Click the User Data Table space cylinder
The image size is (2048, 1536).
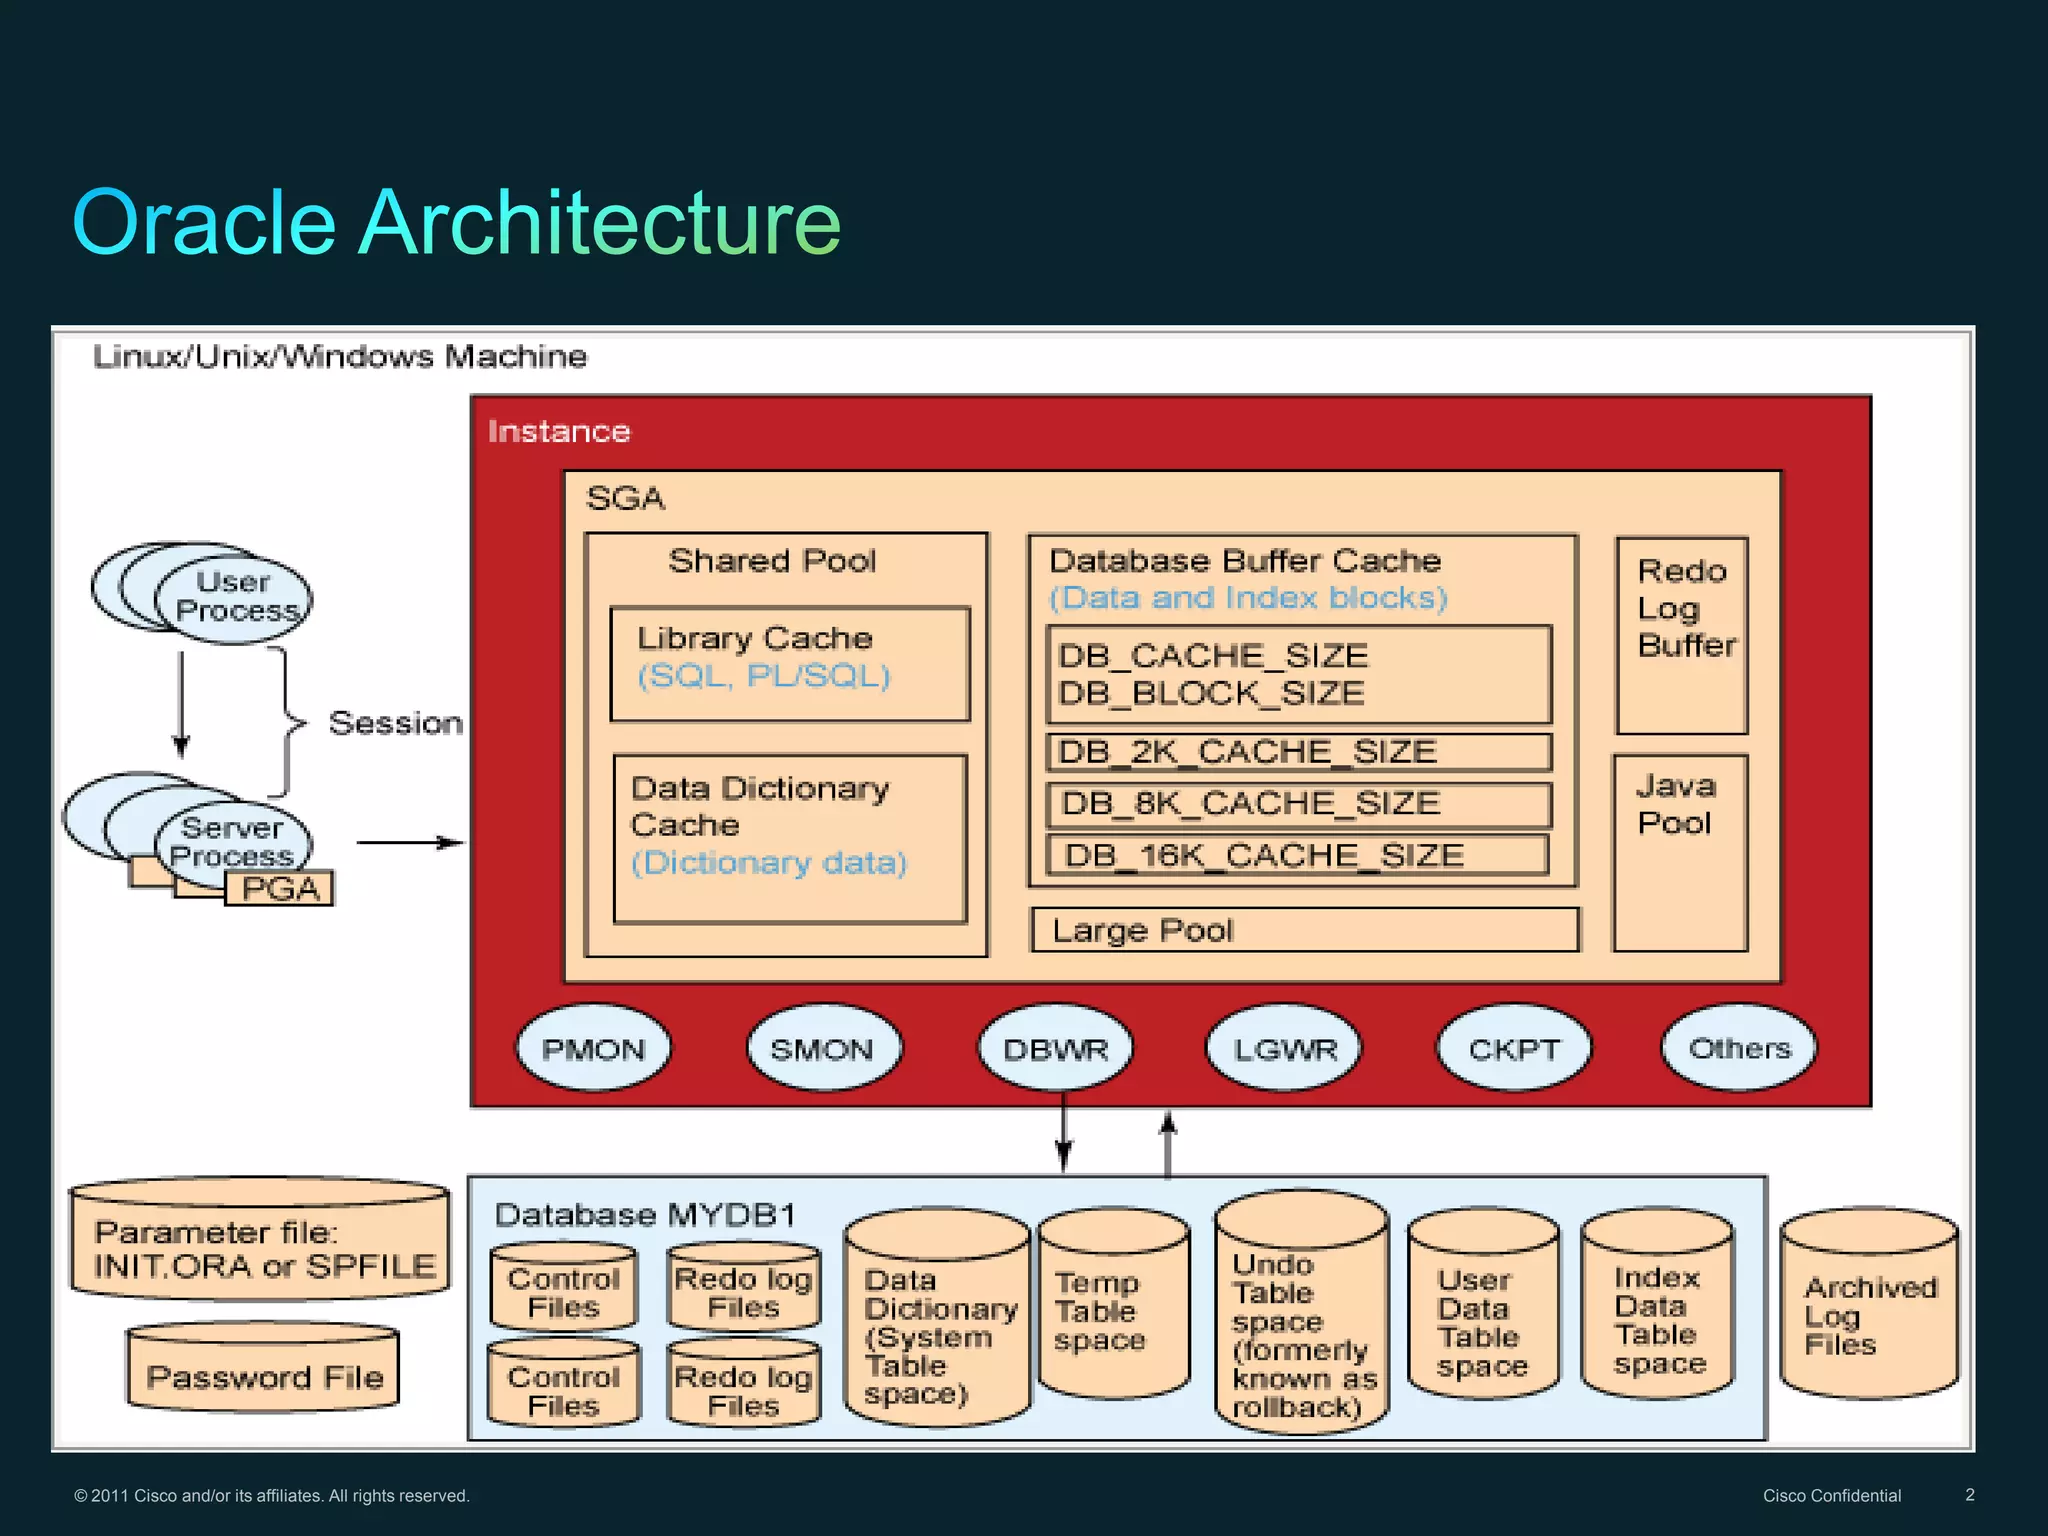click(x=1483, y=1304)
